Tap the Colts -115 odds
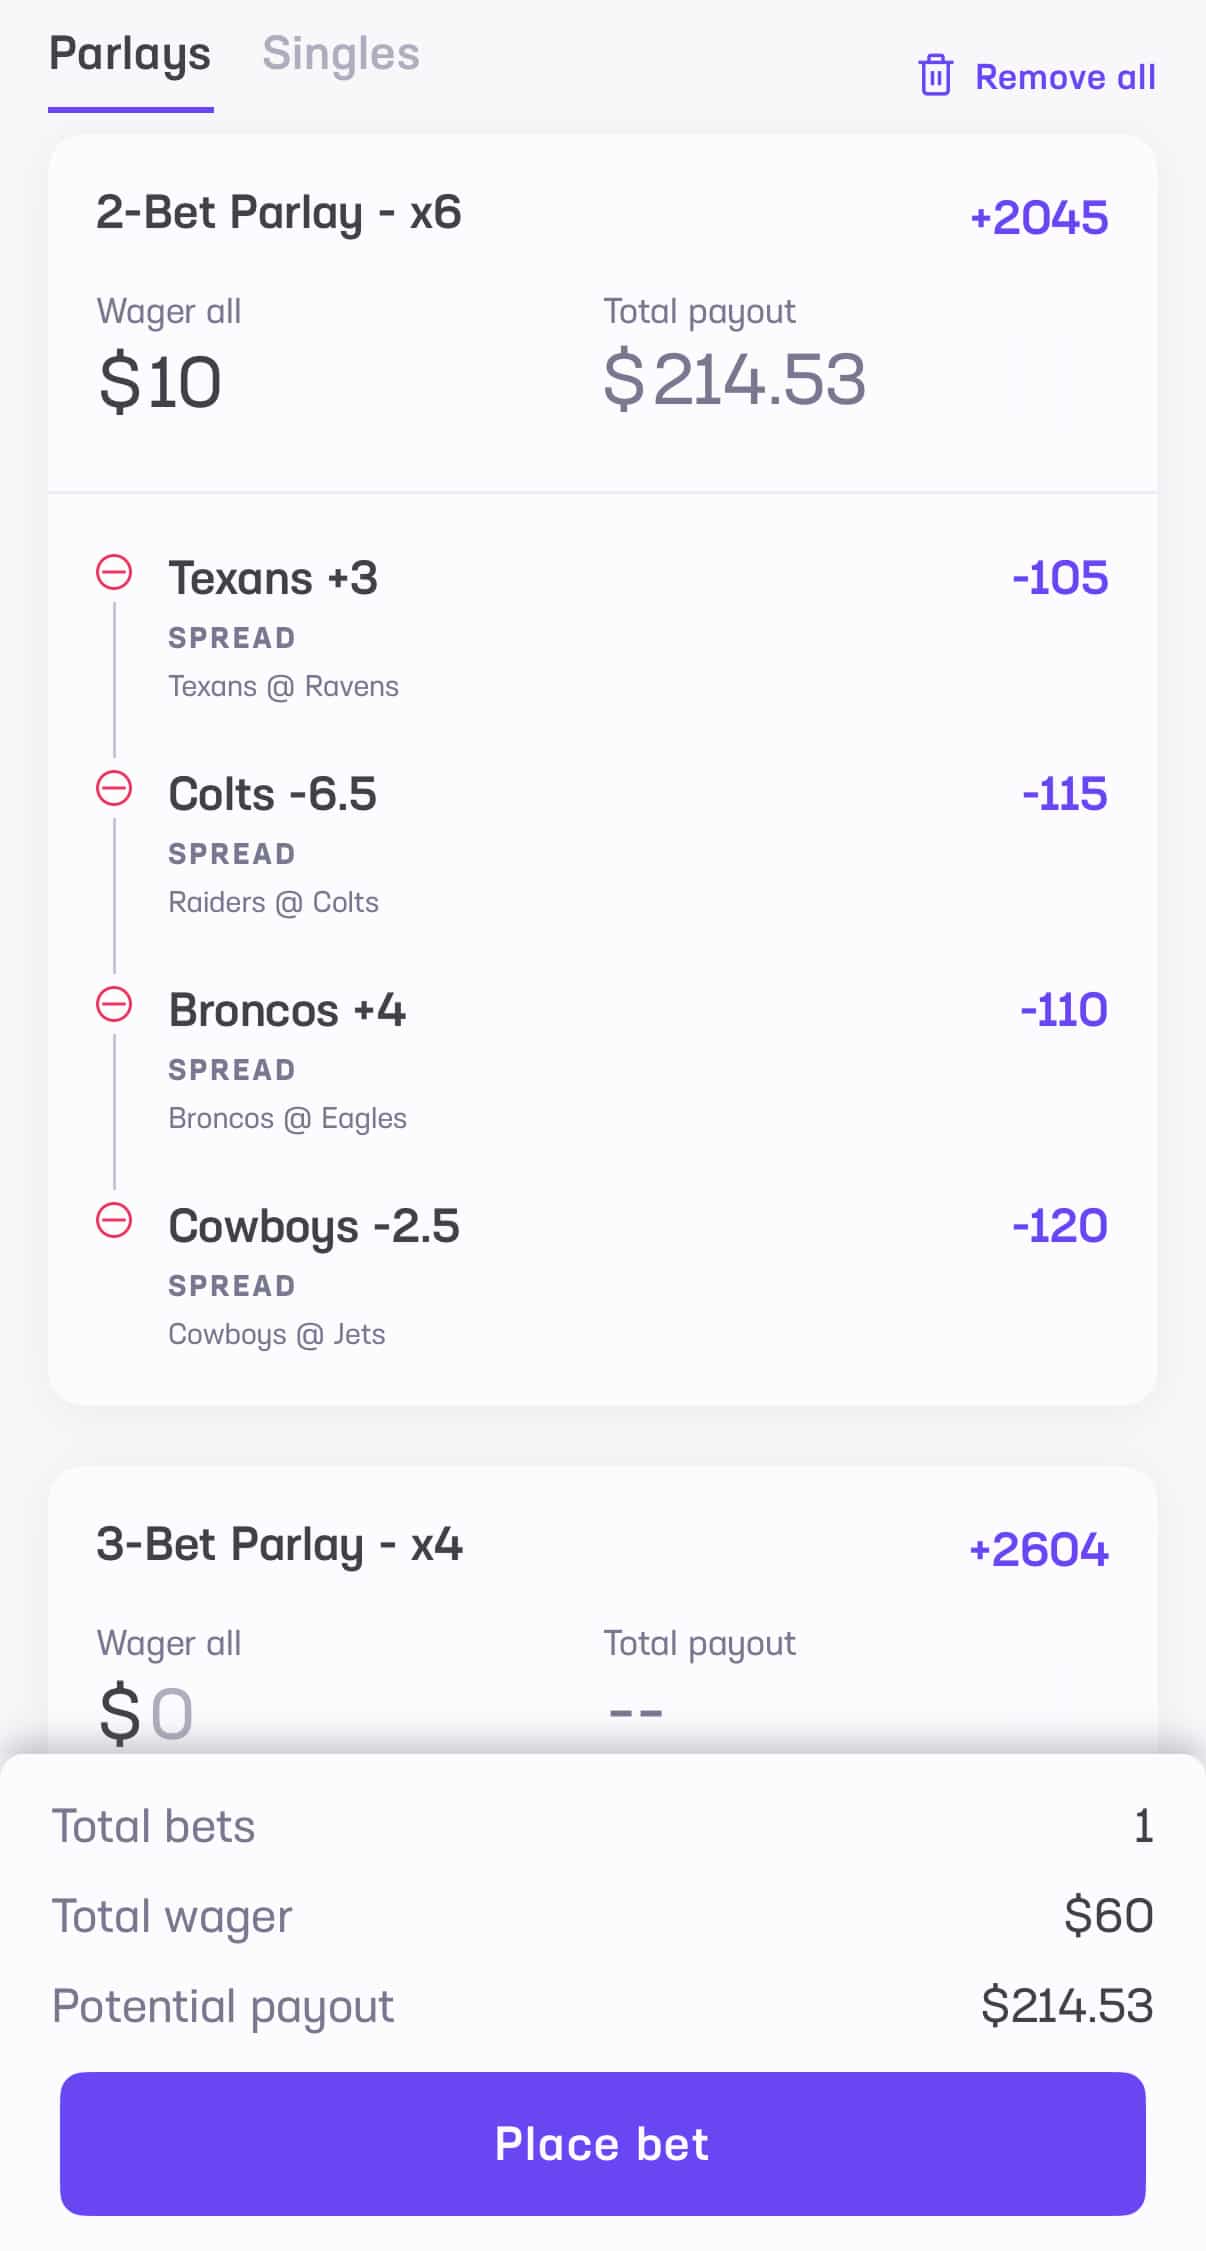The image size is (1206, 2251). pos(1064,794)
